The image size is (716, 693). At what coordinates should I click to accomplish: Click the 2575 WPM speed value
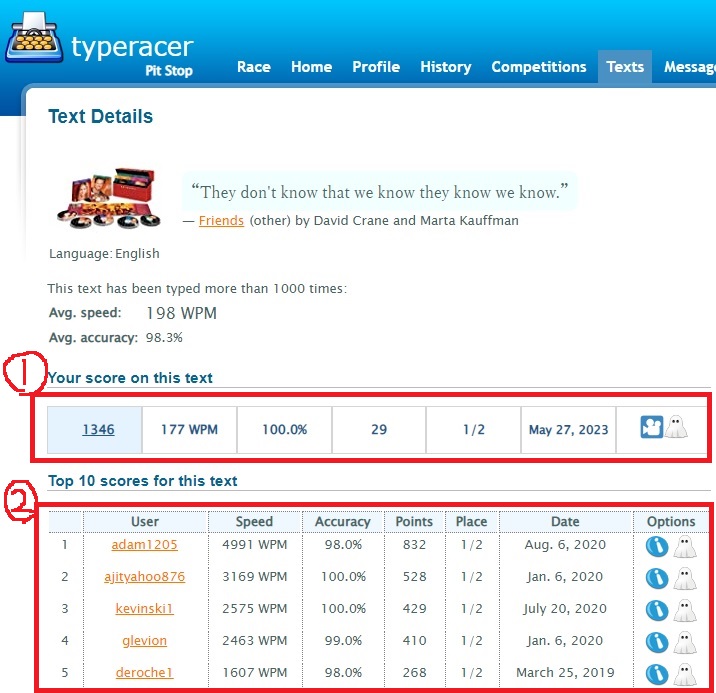tap(254, 609)
